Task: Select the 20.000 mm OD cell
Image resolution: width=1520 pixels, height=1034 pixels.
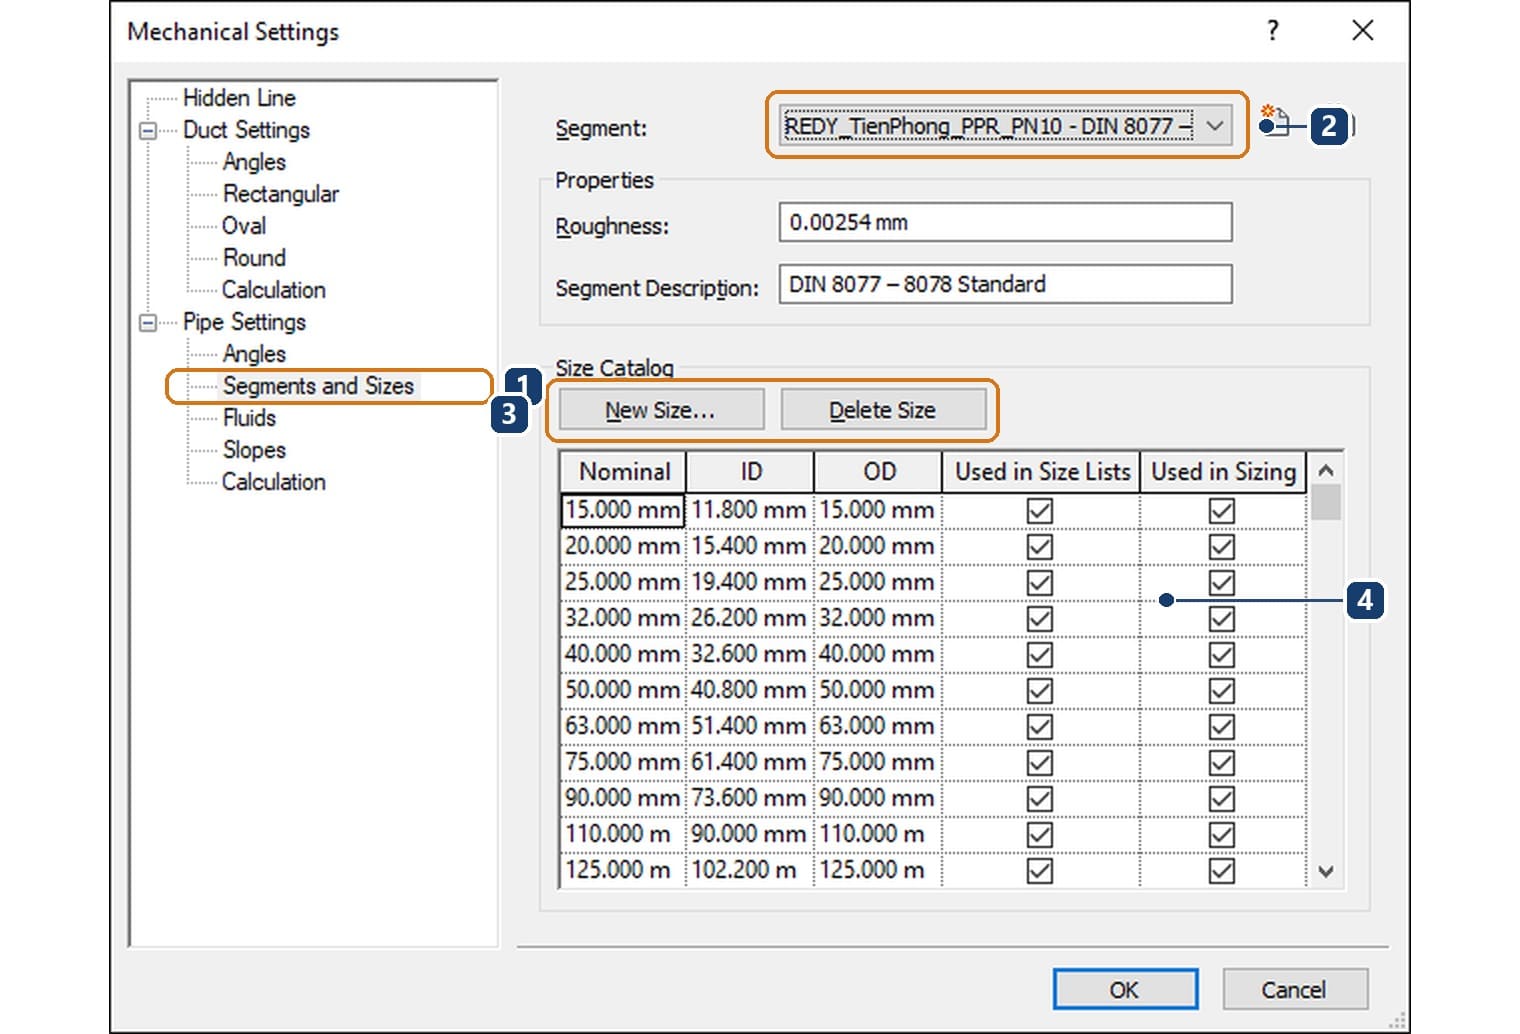Action: click(878, 546)
